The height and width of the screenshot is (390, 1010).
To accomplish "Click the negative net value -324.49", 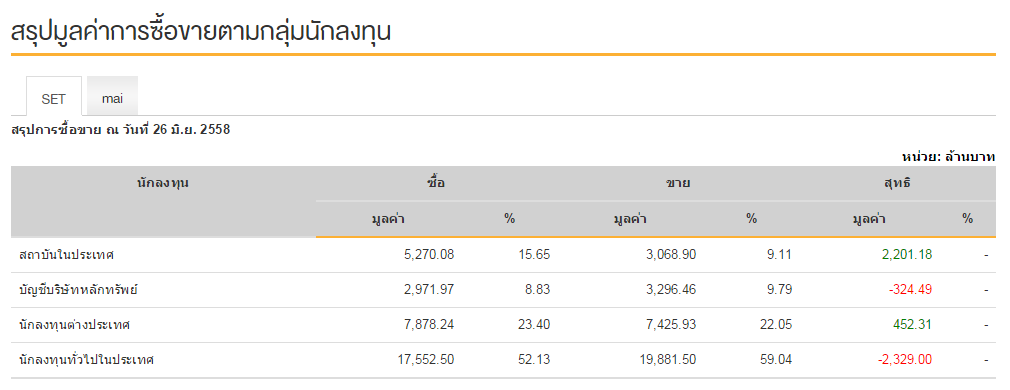I will 910,289.
